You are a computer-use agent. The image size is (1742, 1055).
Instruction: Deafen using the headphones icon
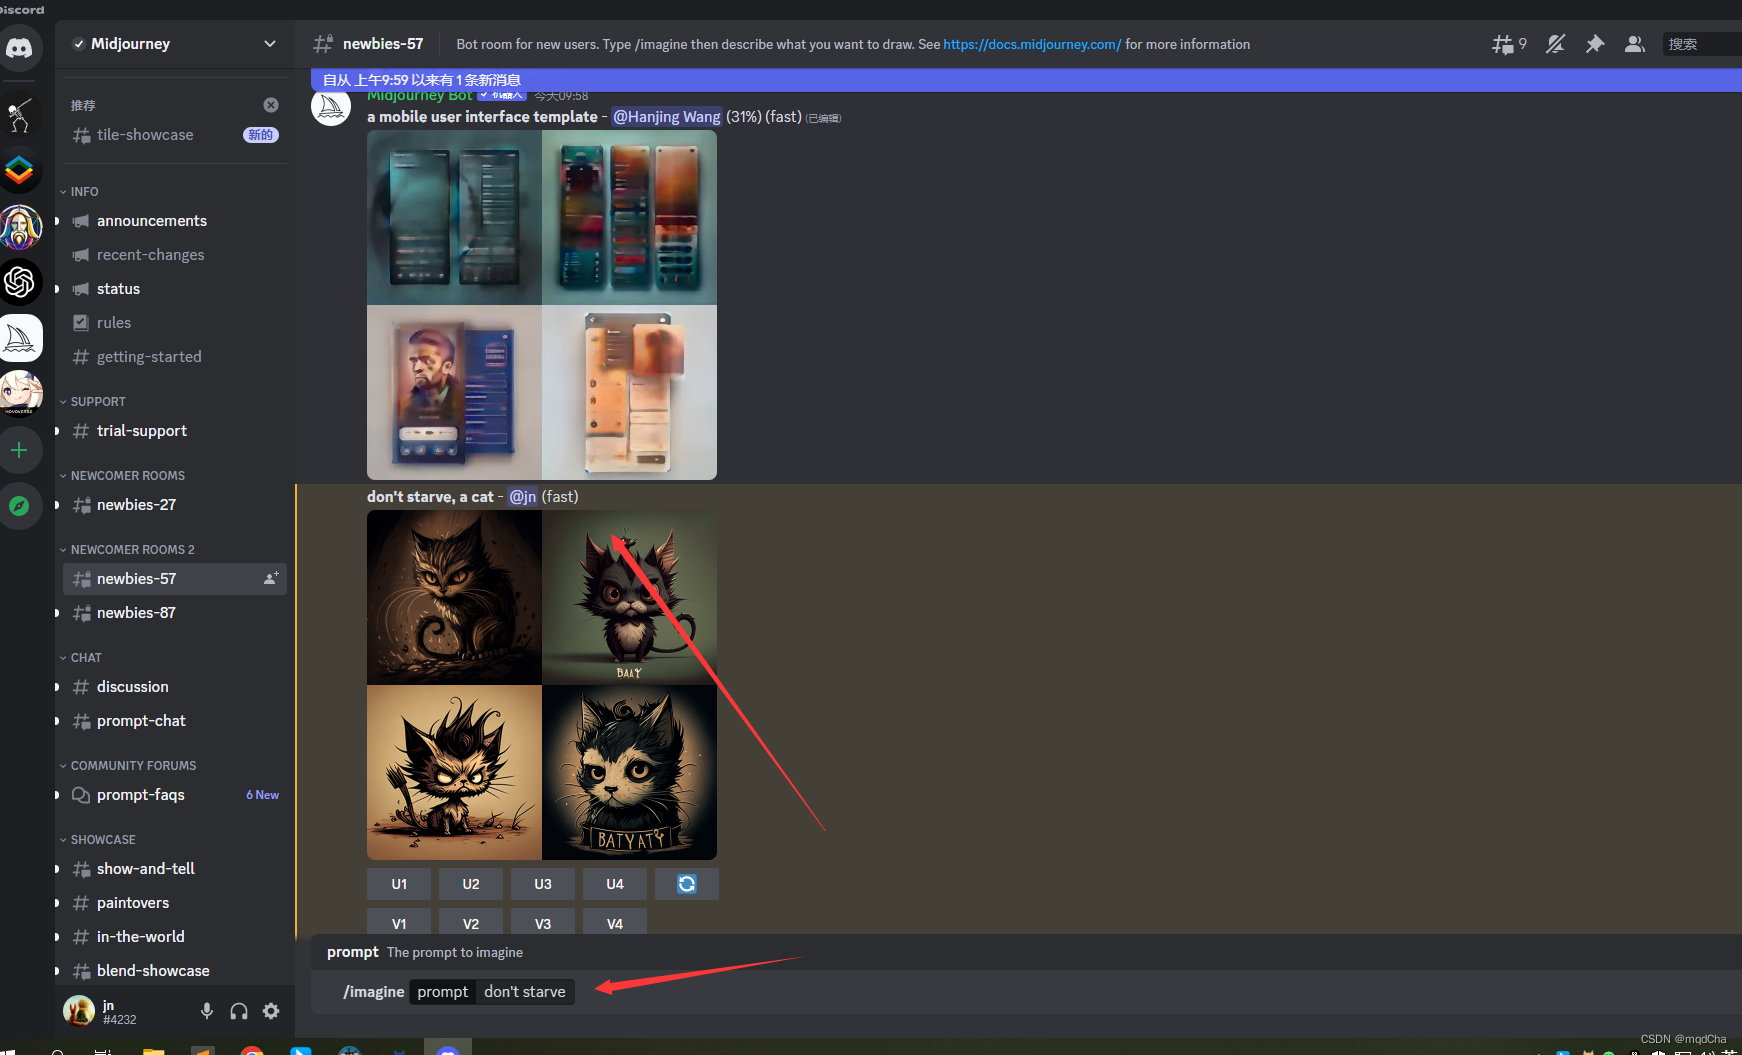click(x=239, y=1011)
